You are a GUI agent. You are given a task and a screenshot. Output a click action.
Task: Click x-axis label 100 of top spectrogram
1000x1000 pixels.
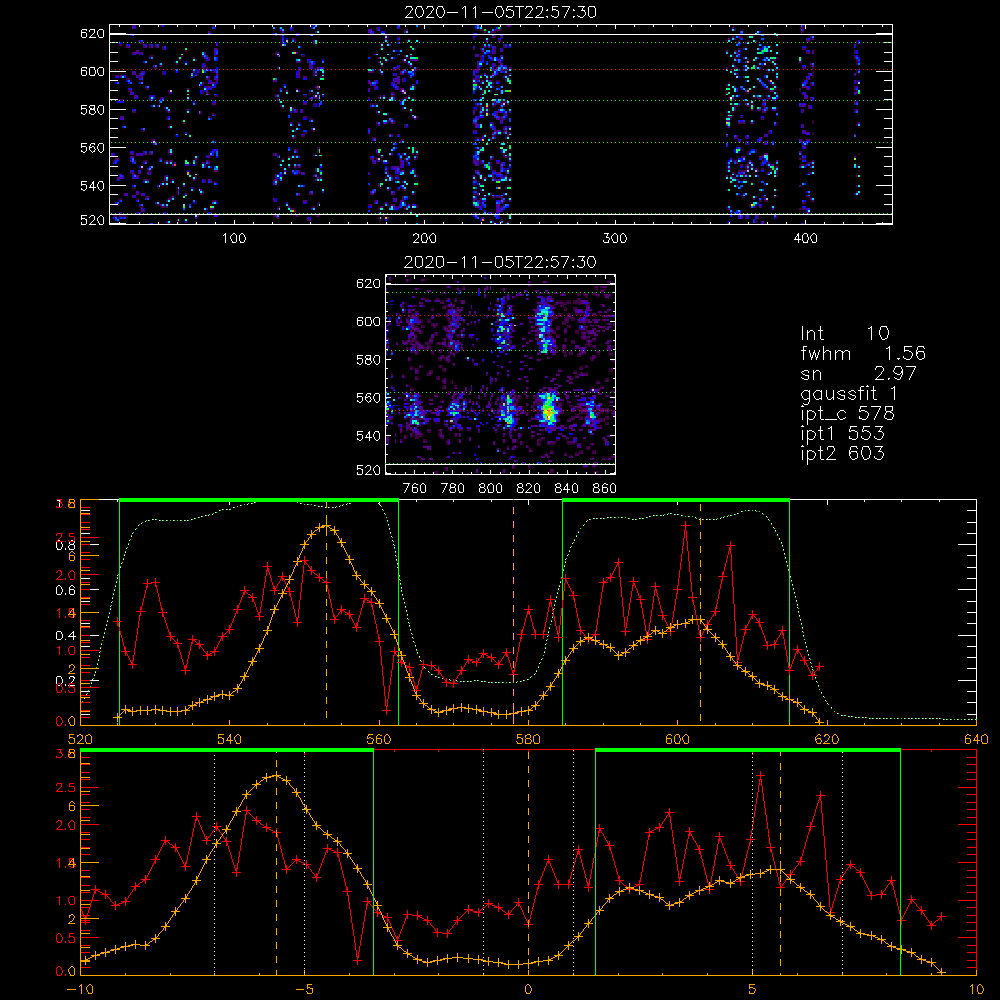pyautogui.click(x=233, y=239)
